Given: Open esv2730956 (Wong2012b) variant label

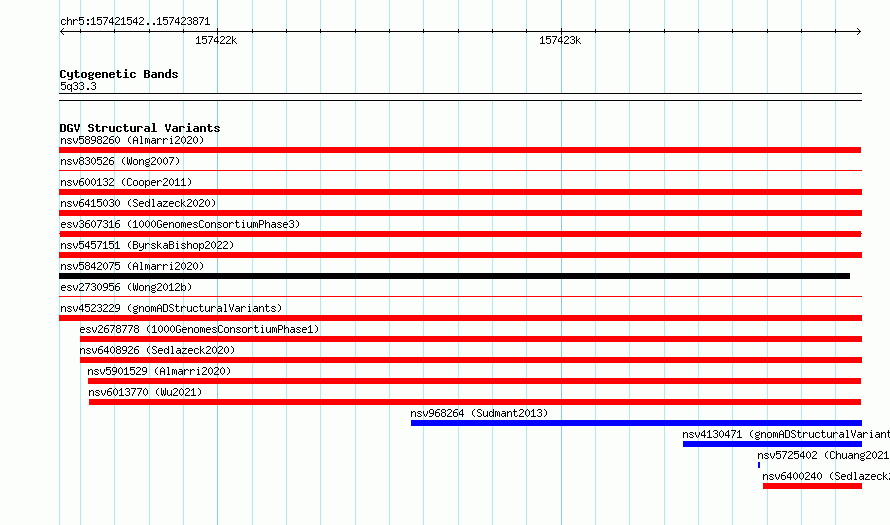Looking at the screenshot, I should coord(126,287).
